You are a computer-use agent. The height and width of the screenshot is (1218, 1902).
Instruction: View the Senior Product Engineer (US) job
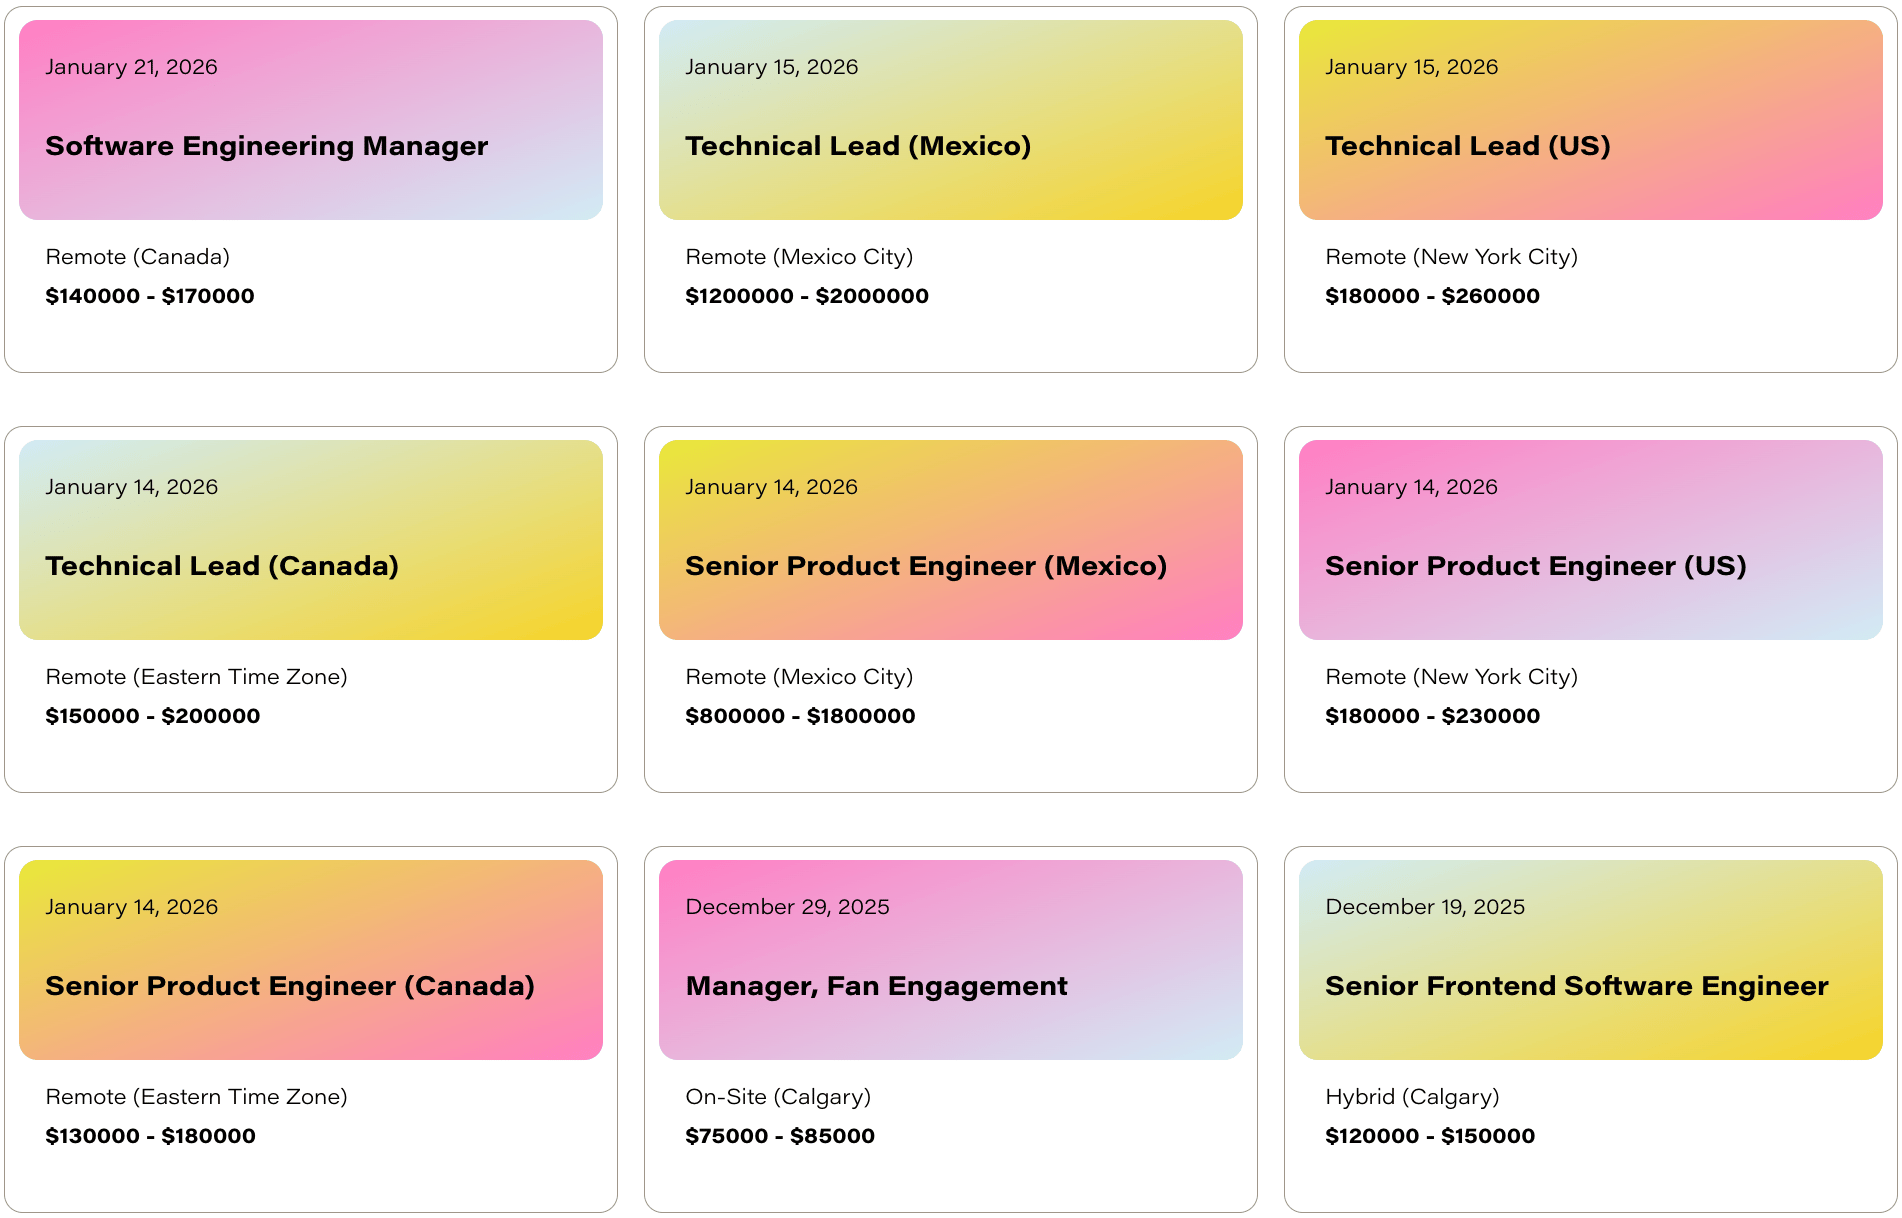point(1535,566)
